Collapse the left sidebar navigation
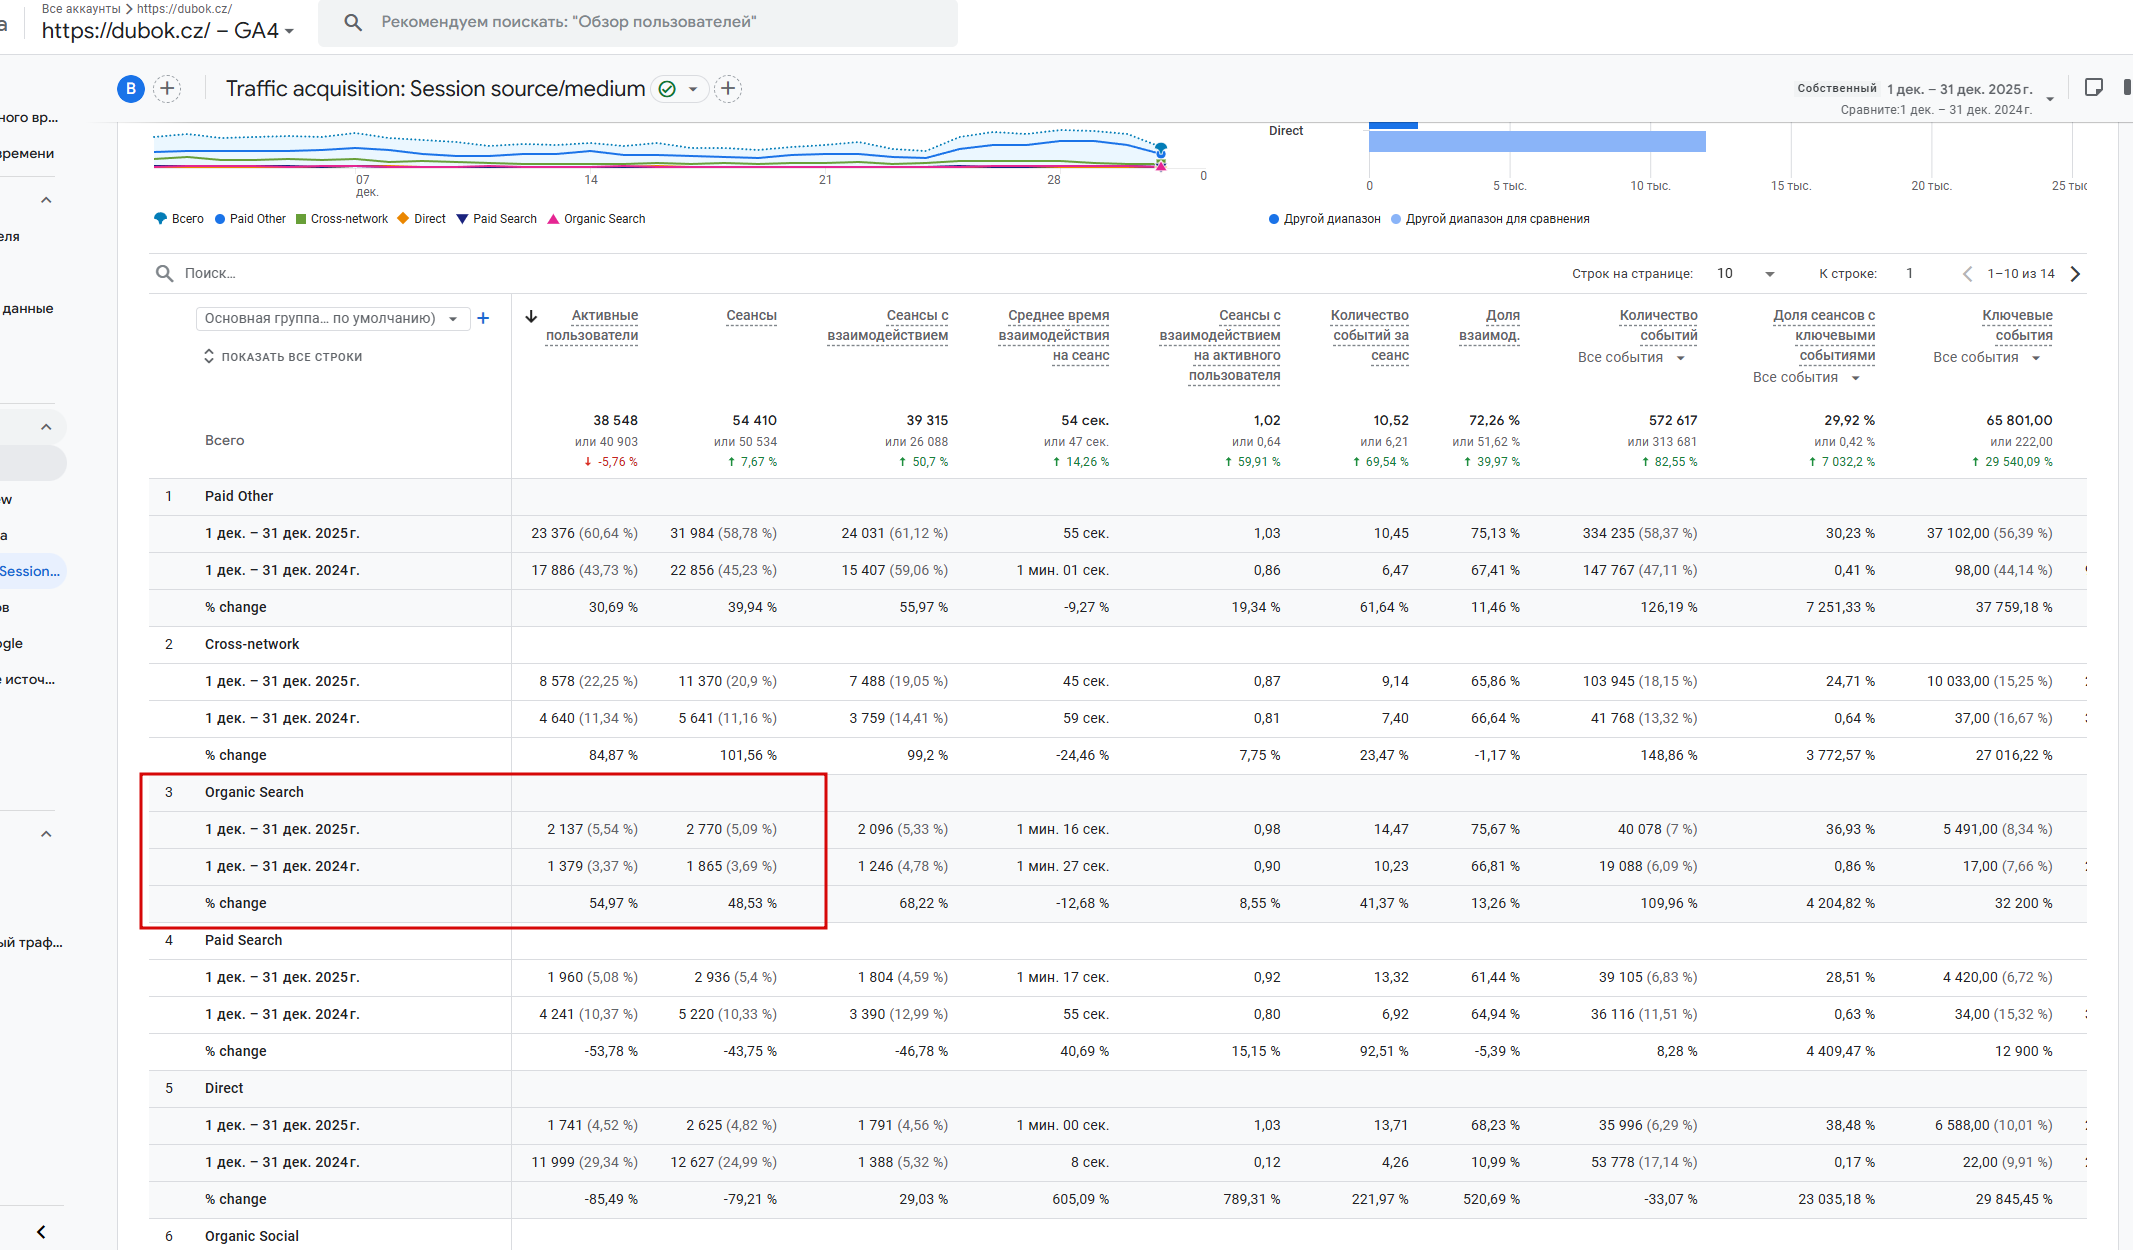This screenshot has width=2133, height=1250. (41, 1232)
